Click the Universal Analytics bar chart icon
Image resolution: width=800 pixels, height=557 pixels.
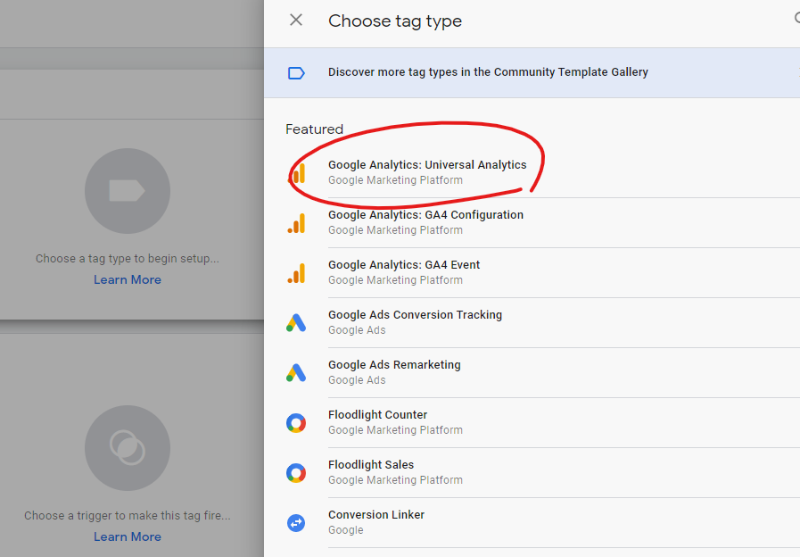click(296, 173)
